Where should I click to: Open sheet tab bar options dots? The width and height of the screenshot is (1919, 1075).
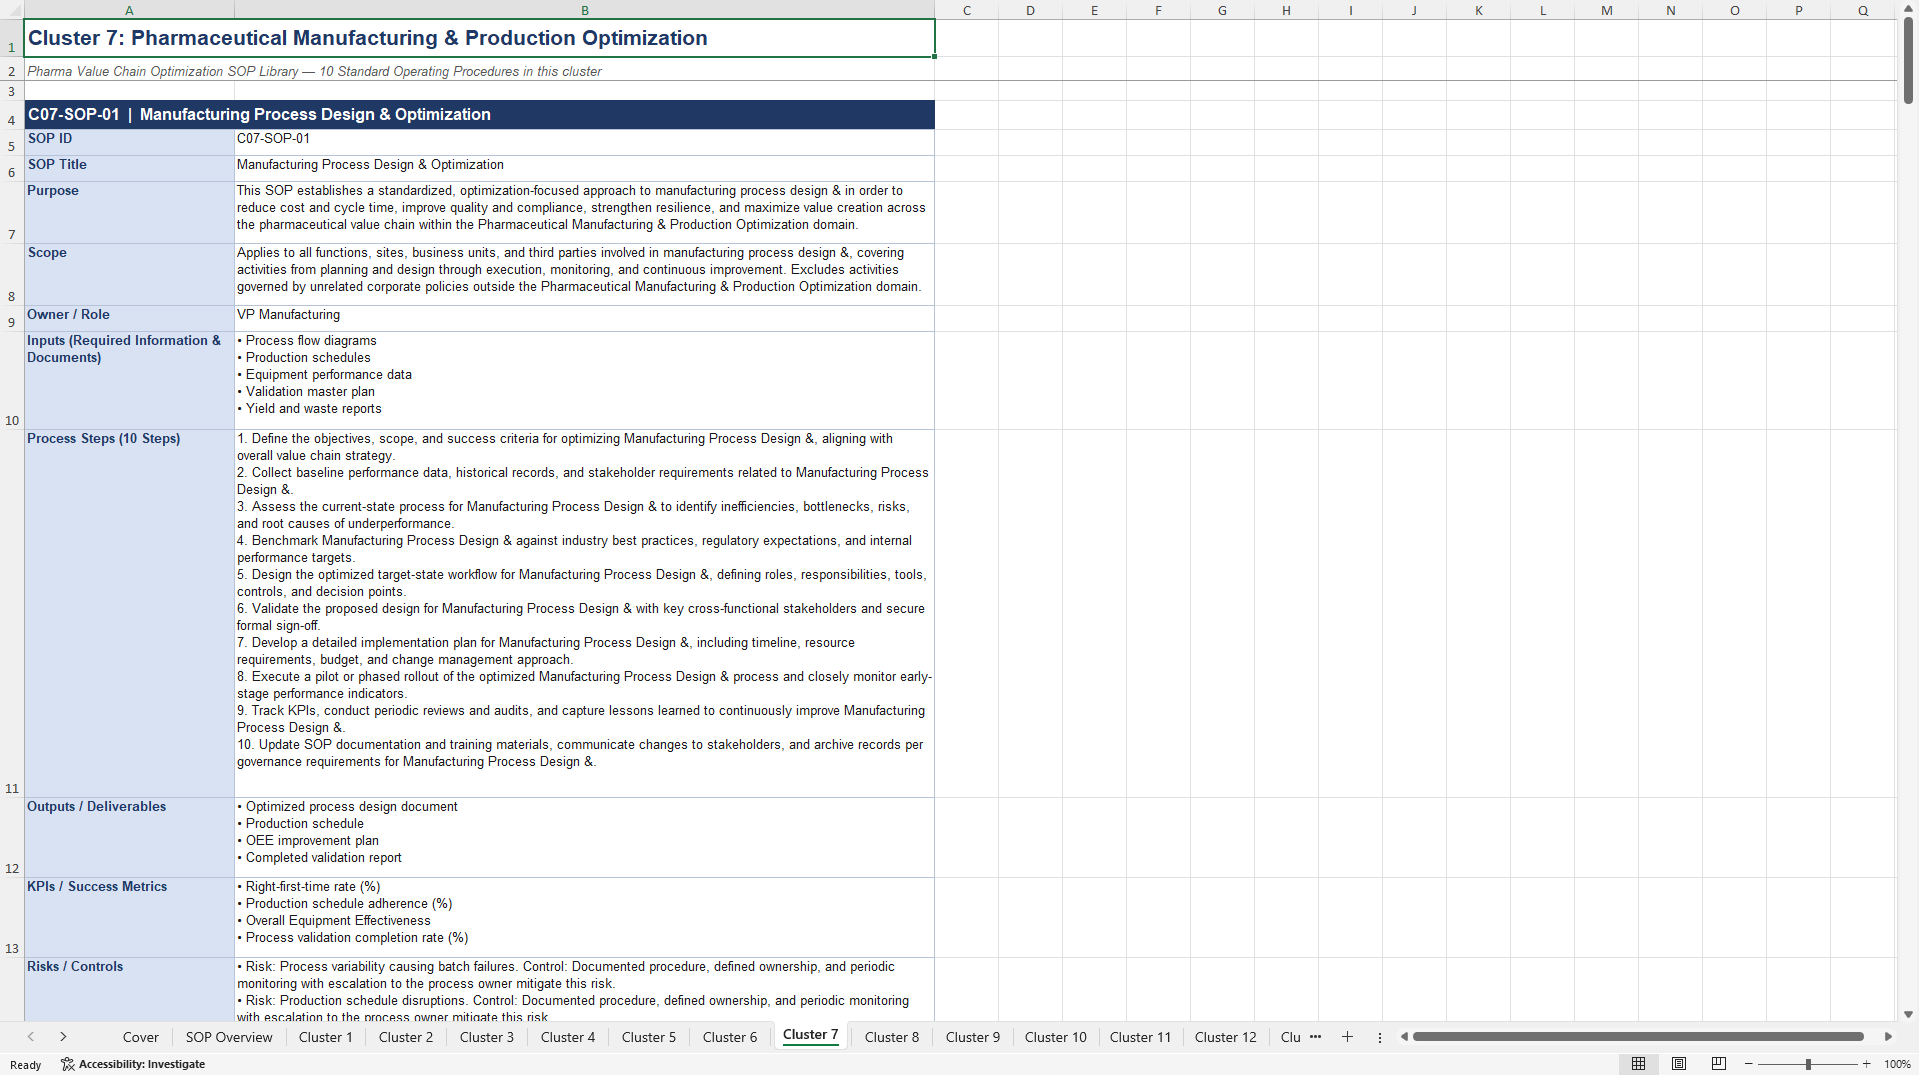[x=1380, y=1037]
